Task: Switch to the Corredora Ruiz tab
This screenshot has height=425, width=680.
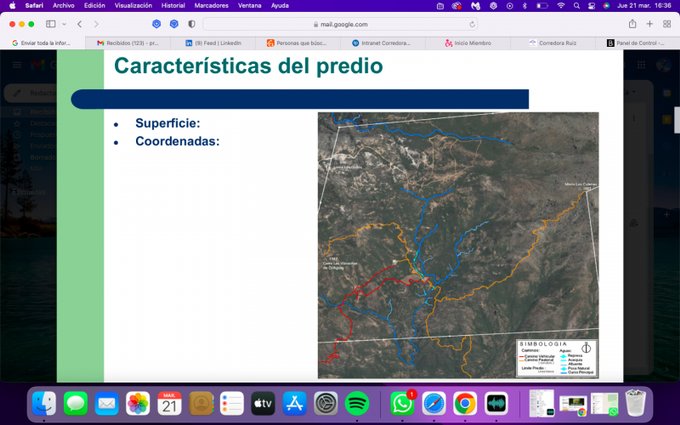Action: pos(553,43)
